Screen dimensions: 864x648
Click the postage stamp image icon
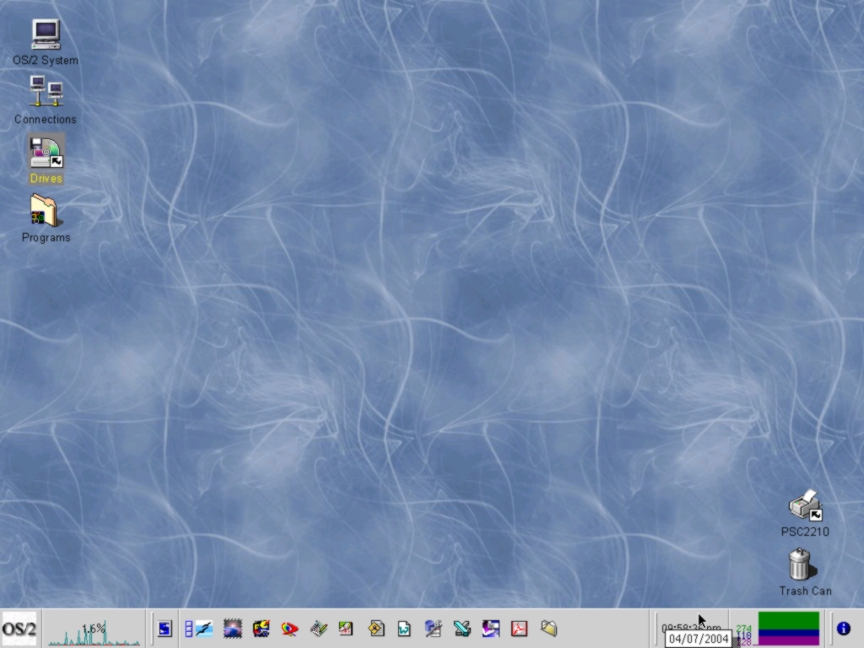tap(232, 629)
